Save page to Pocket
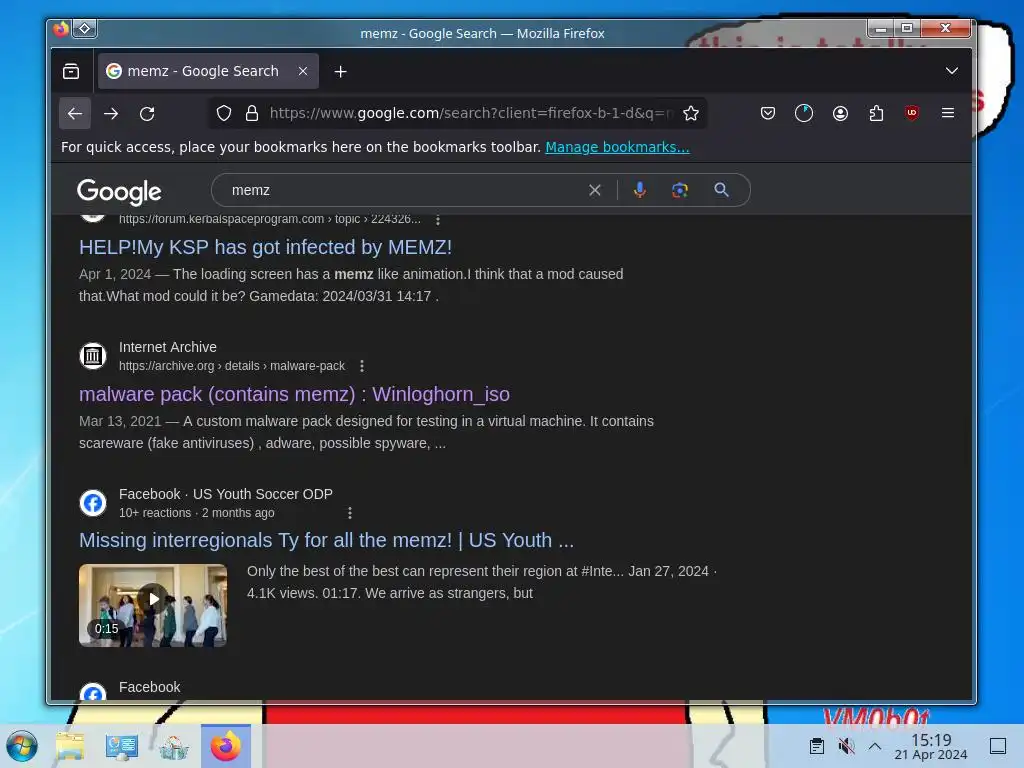Viewport: 1024px width, 768px height. [x=768, y=114]
